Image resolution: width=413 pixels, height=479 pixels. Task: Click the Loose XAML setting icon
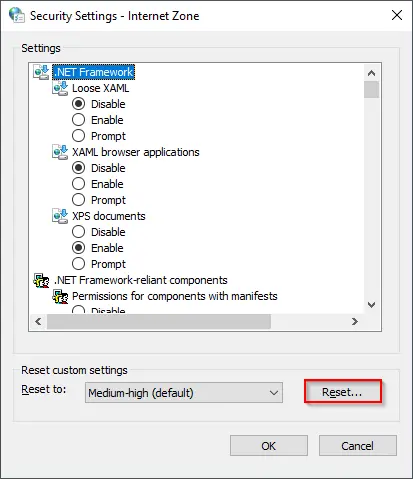(x=60, y=88)
